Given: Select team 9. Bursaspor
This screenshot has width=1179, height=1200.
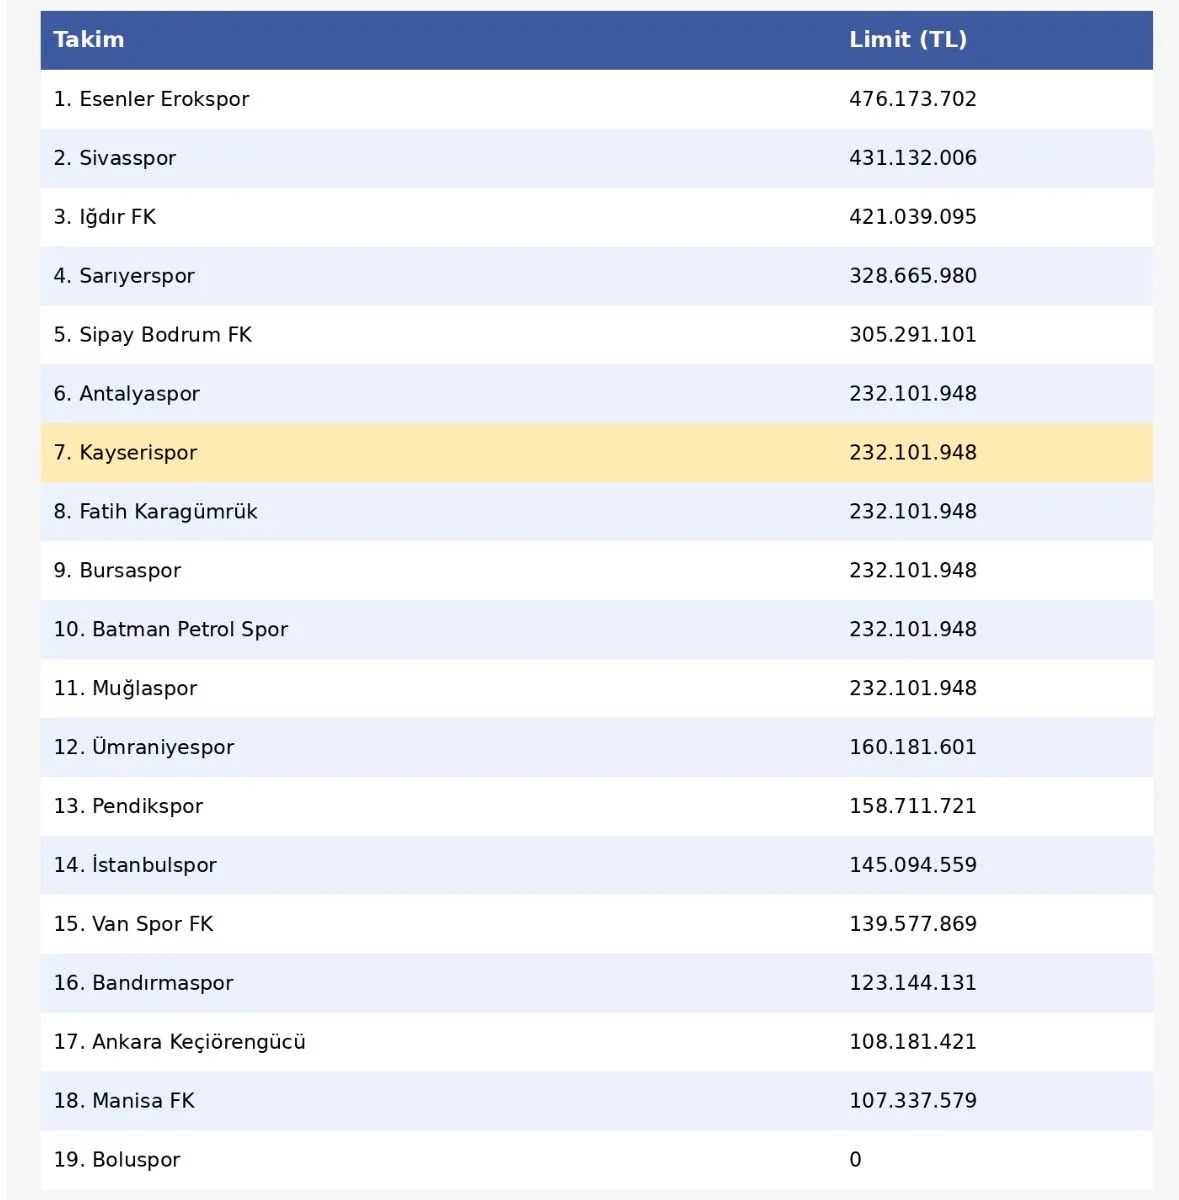Looking at the screenshot, I should click(x=117, y=571).
